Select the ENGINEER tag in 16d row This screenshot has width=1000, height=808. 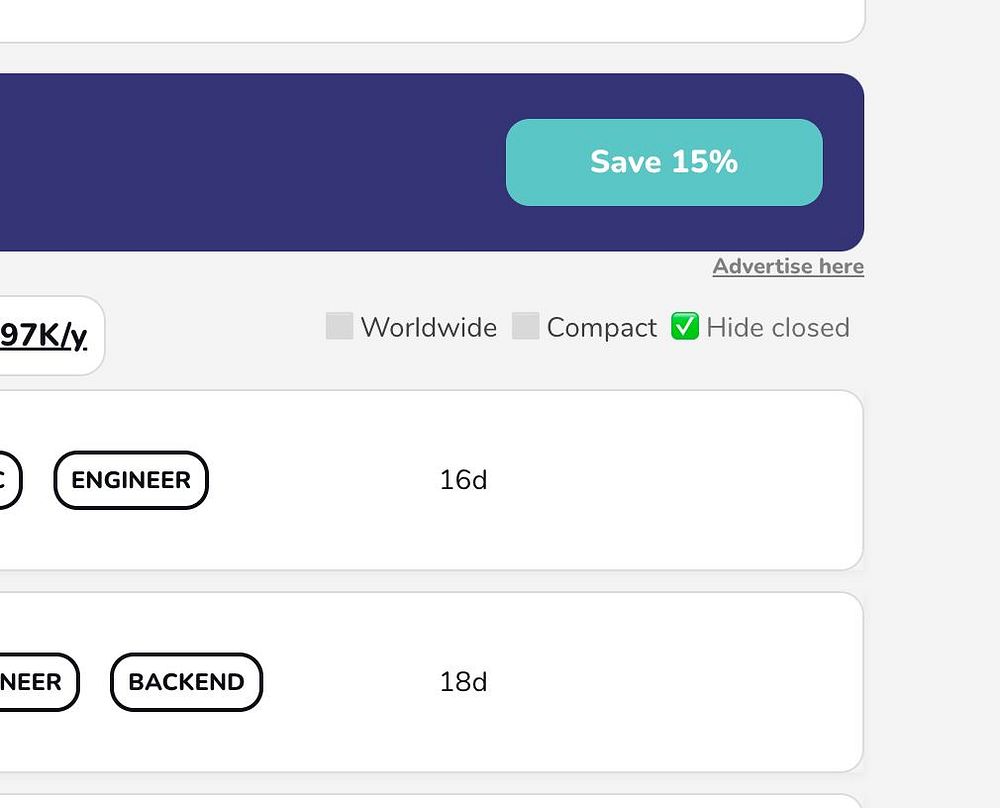(131, 480)
